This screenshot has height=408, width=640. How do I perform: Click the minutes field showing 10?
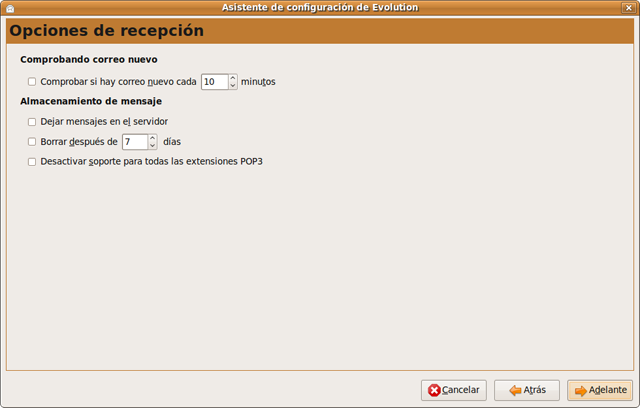point(213,82)
